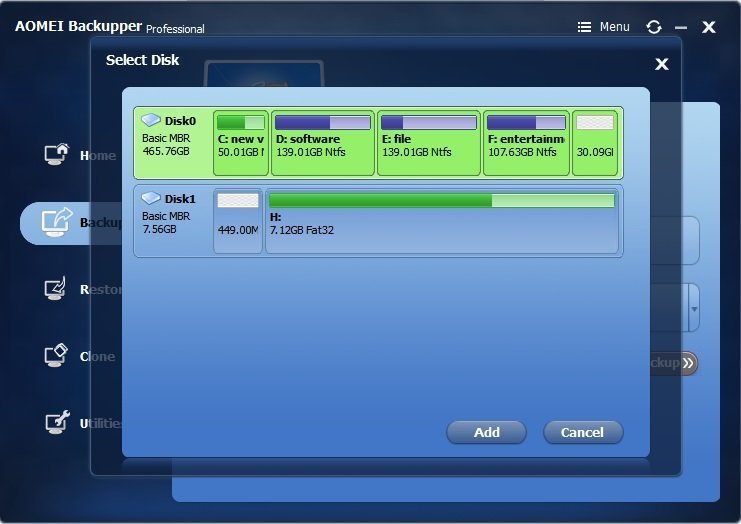Open the Clone tab in sidebar
The width and height of the screenshot is (741, 524).
[79, 356]
